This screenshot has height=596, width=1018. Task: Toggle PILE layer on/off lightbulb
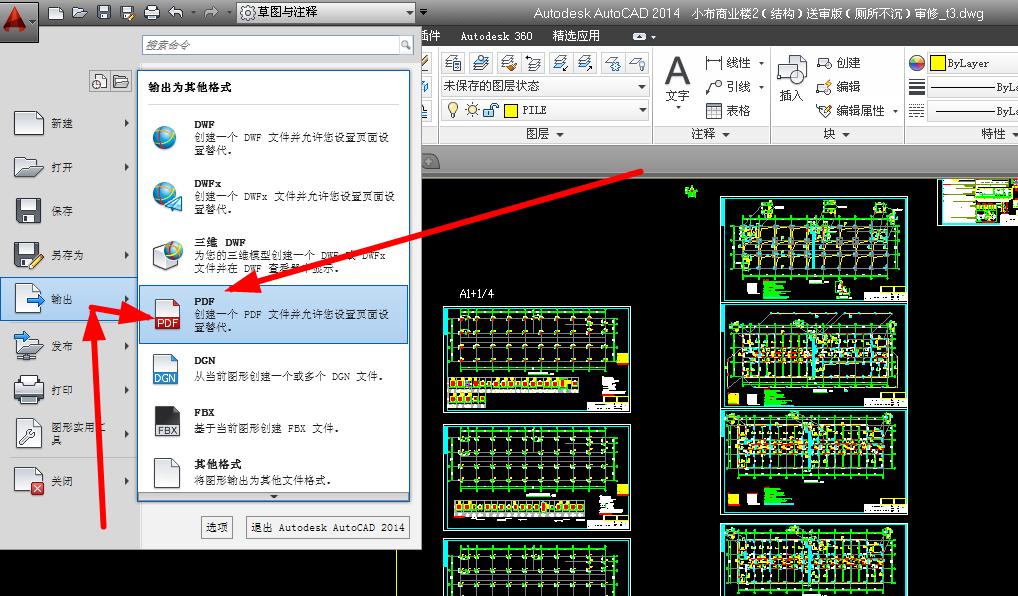coord(453,110)
